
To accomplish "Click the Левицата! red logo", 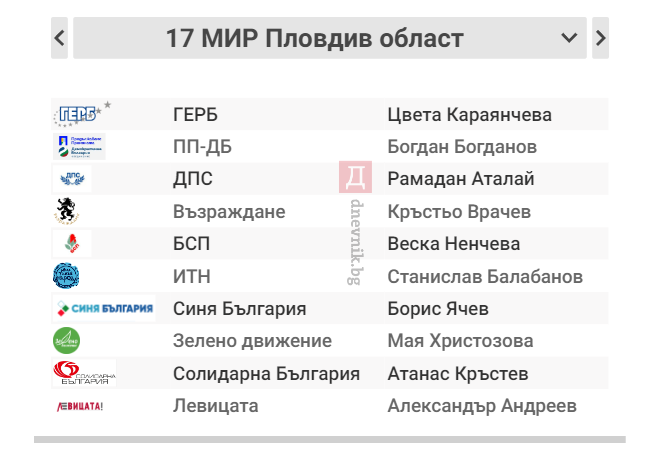I will 80,406.
